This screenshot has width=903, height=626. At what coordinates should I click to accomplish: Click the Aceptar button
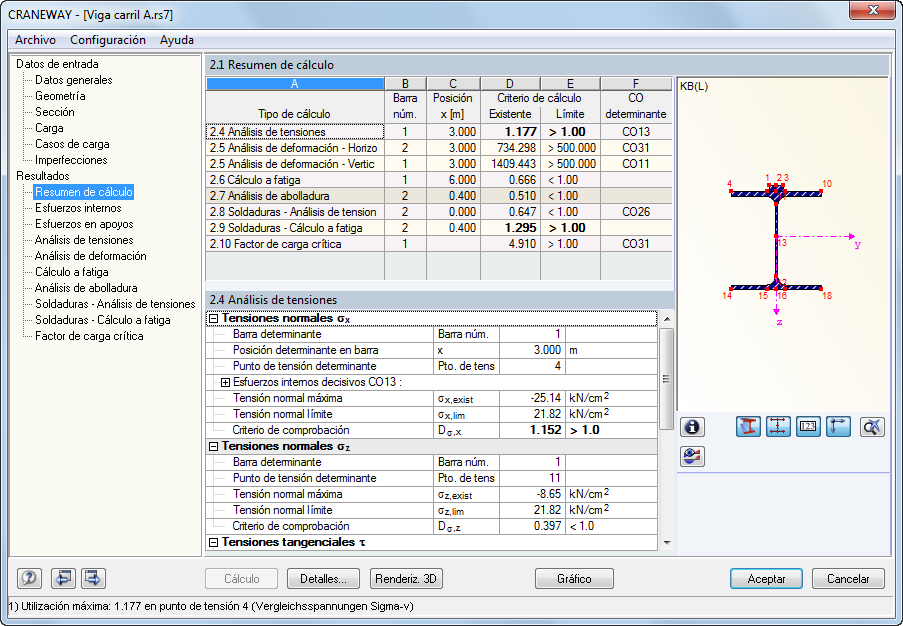[x=766, y=579]
